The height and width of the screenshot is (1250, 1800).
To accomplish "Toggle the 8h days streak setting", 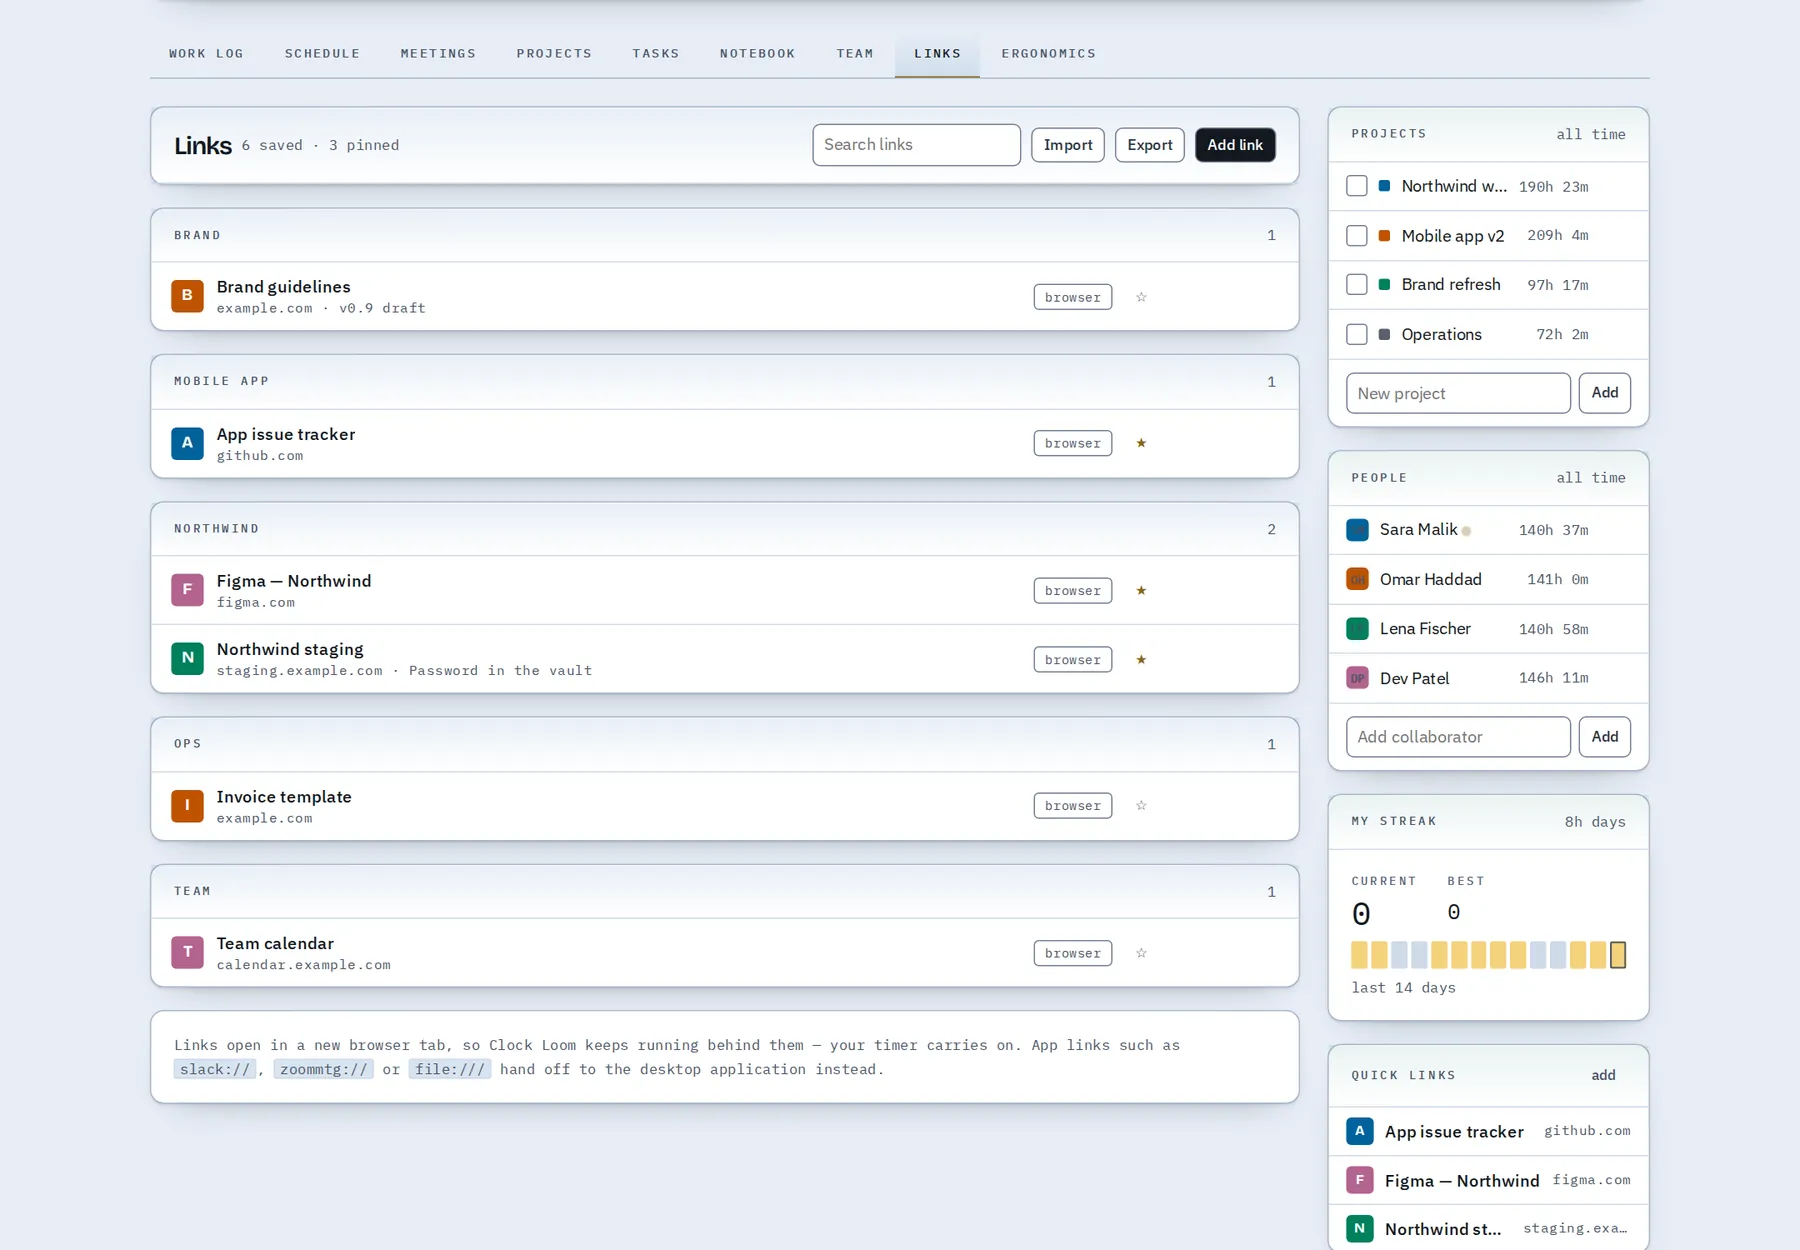I will click(x=1596, y=822).
